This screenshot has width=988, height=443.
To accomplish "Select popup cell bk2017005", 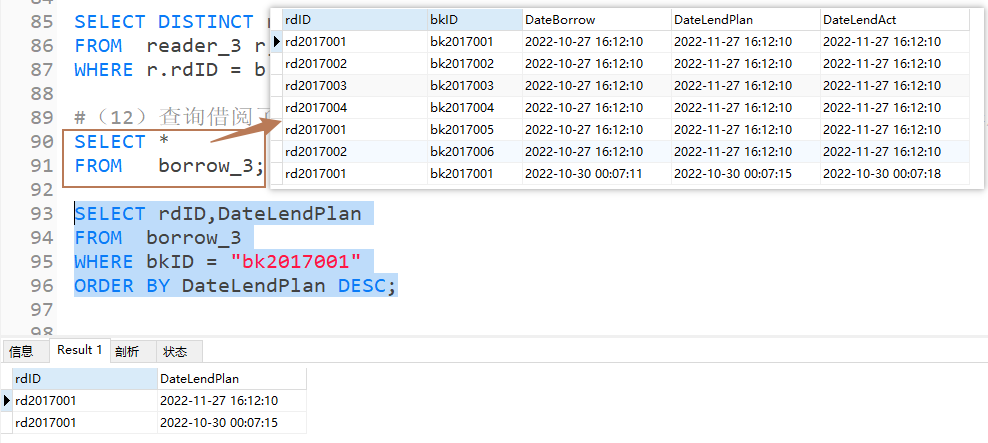I will coord(474,130).
